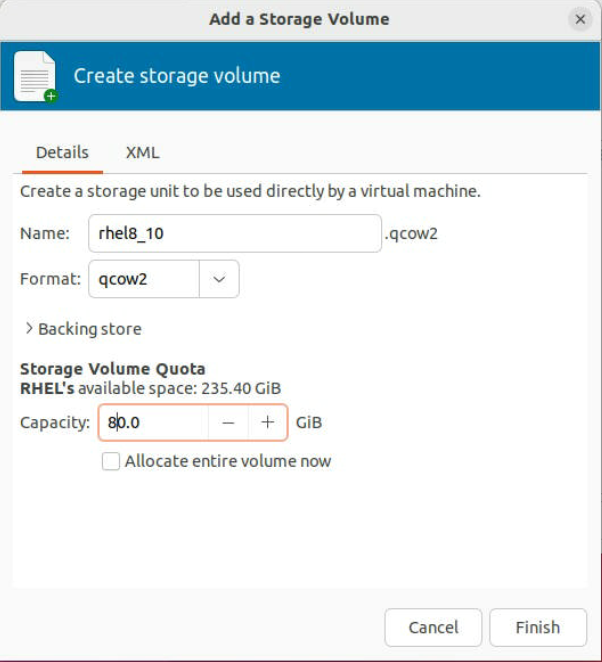Open the XML tab
Image resolution: width=602 pixels, height=662 pixels.
click(142, 153)
